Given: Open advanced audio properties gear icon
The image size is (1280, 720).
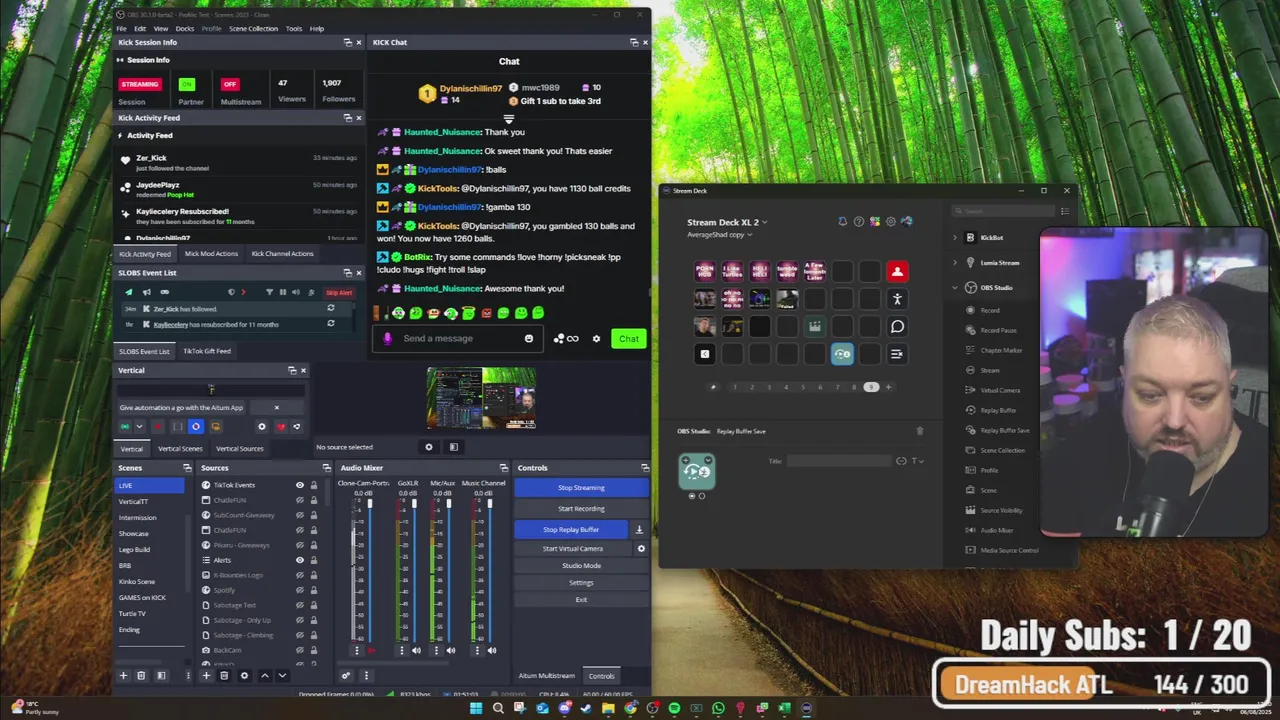Looking at the screenshot, I should pyautogui.click(x=346, y=676).
